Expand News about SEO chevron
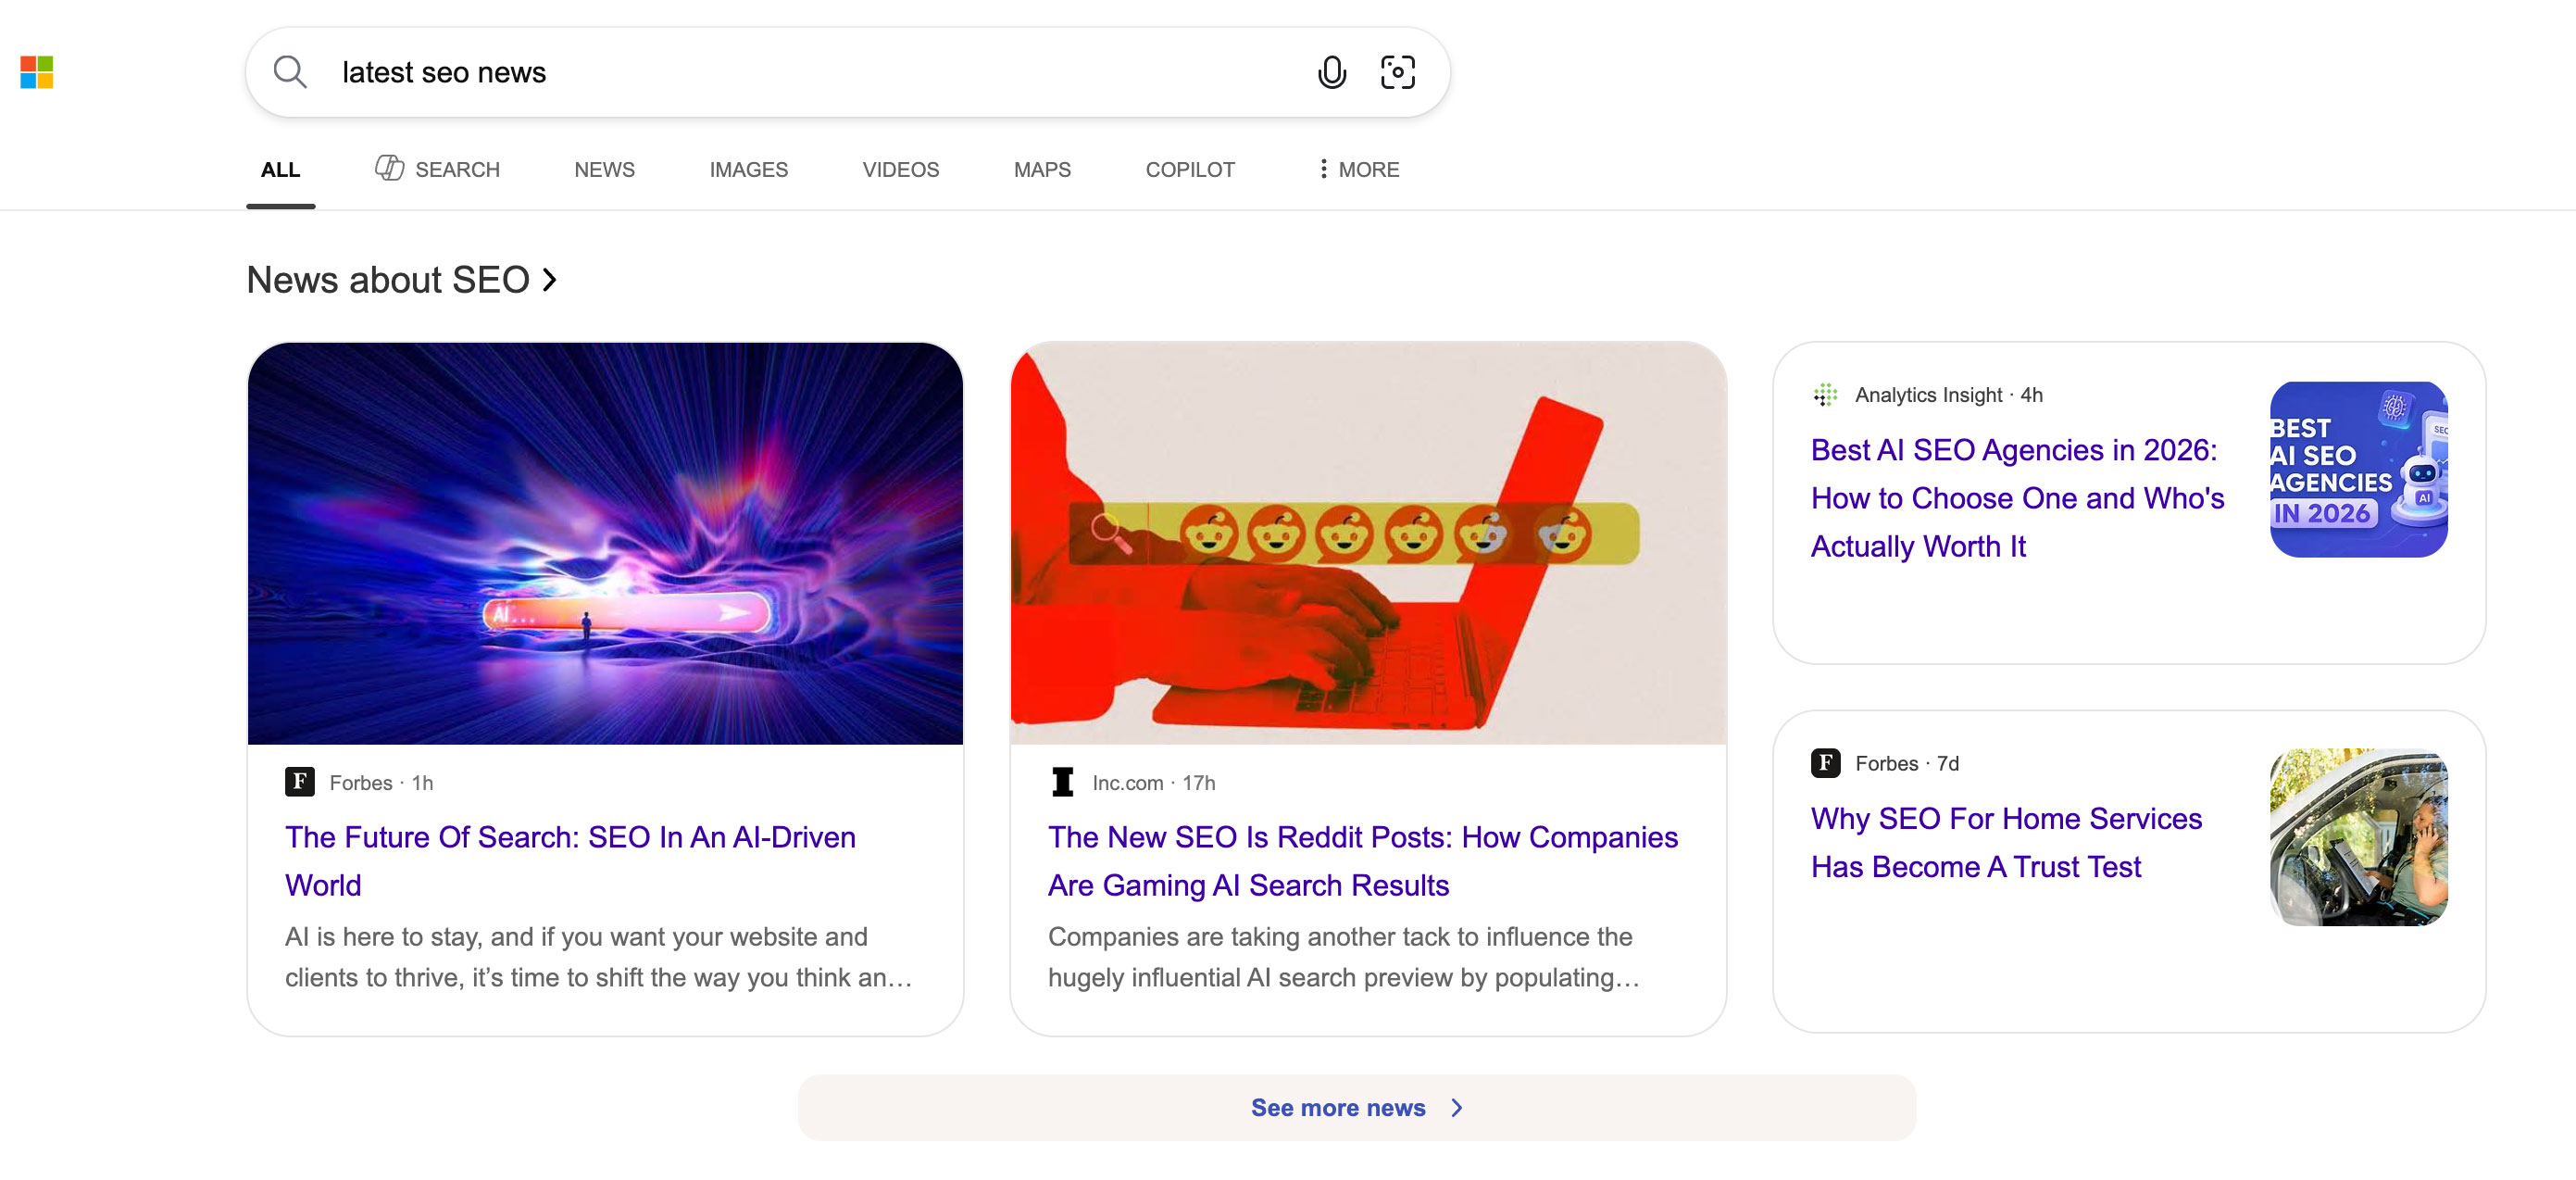This screenshot has width=2576, height=1180. click(549, 280)
